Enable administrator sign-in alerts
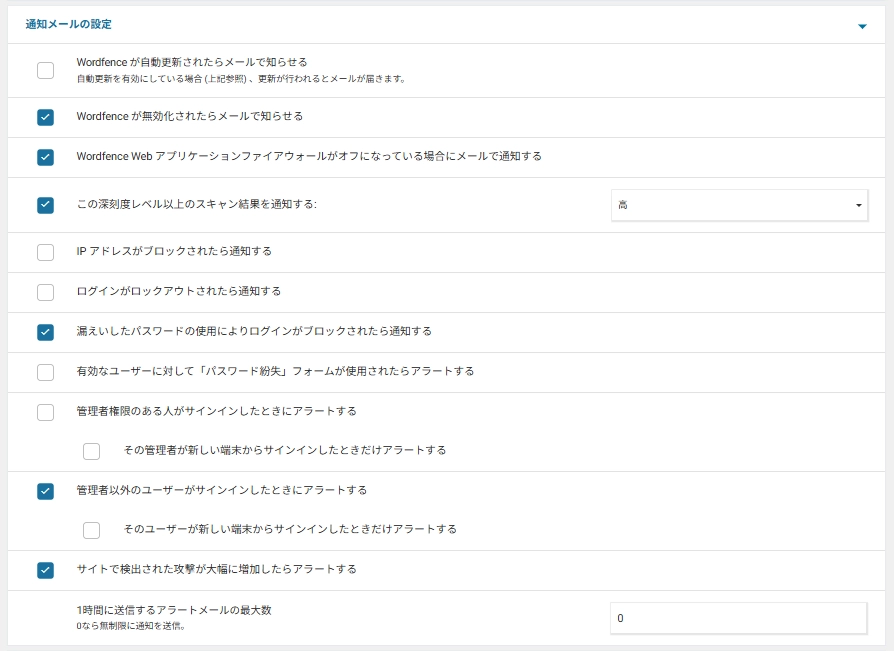This screenshot has width=894, height=651. (x=45, y=410)
